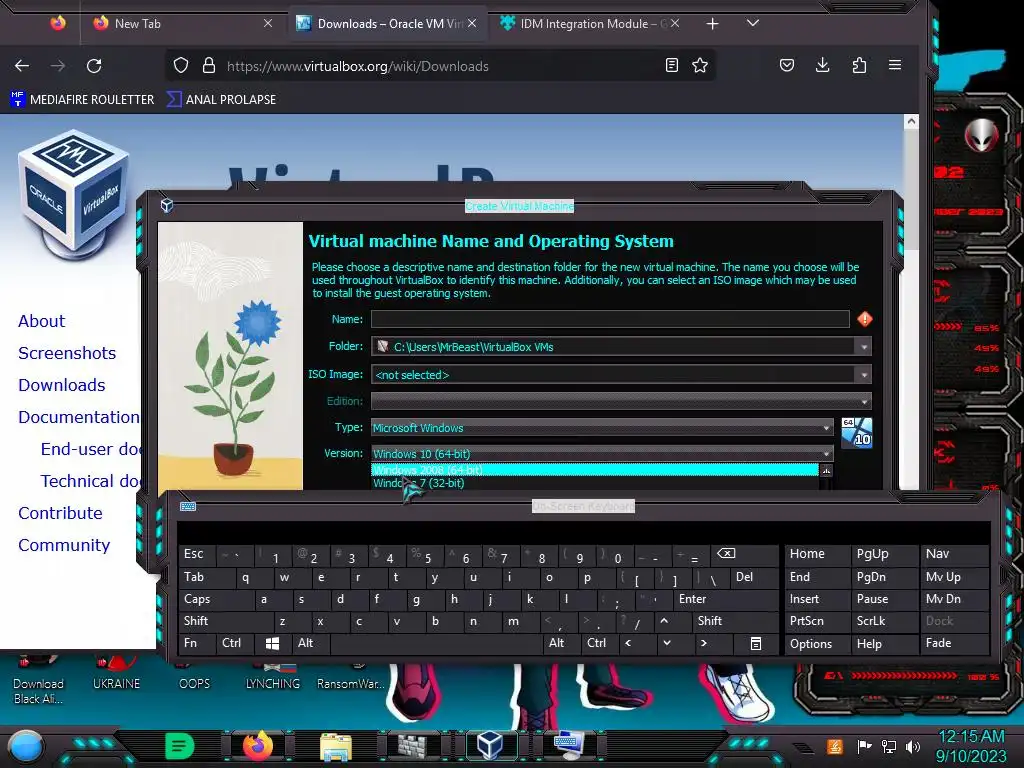Switch to IDM Integration Module tab
The height and width of the screenshot is (768, 1024).
(x=591, y=24)
